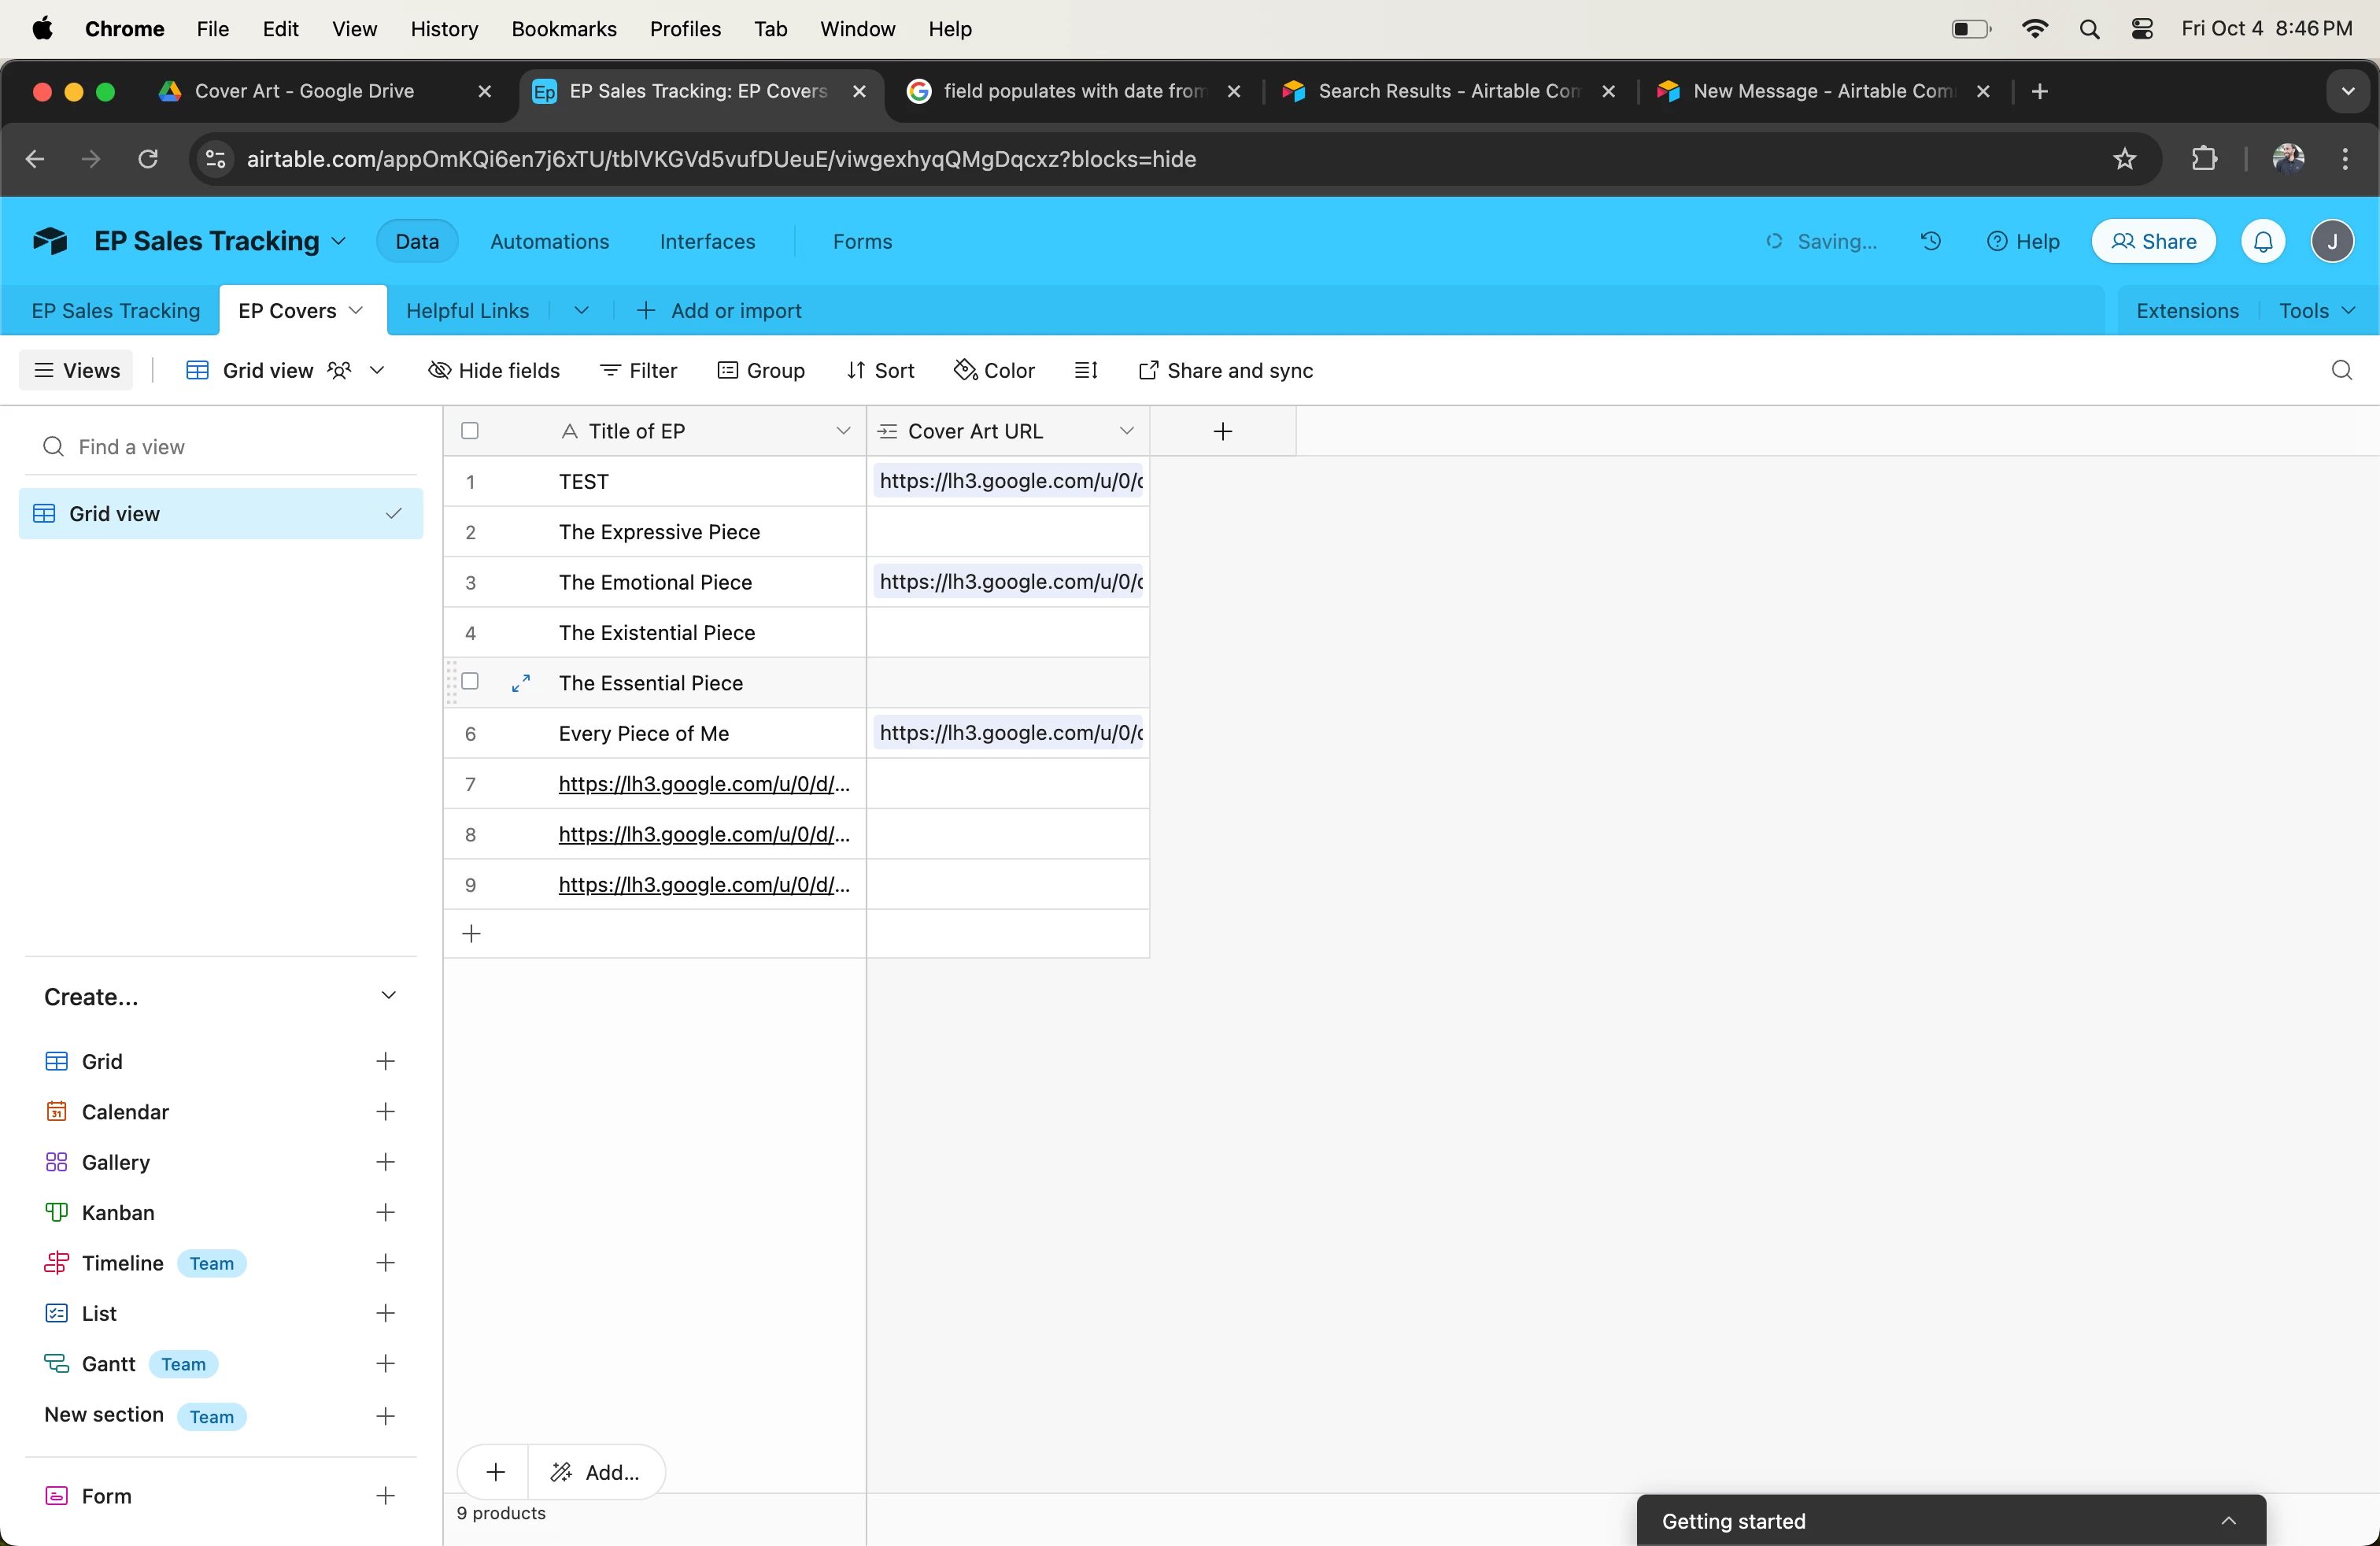The width and height of the screenshot is (2380, 1546).
Task: Open Cover Art URL field dropdown
Action: tap(1126, 431)
